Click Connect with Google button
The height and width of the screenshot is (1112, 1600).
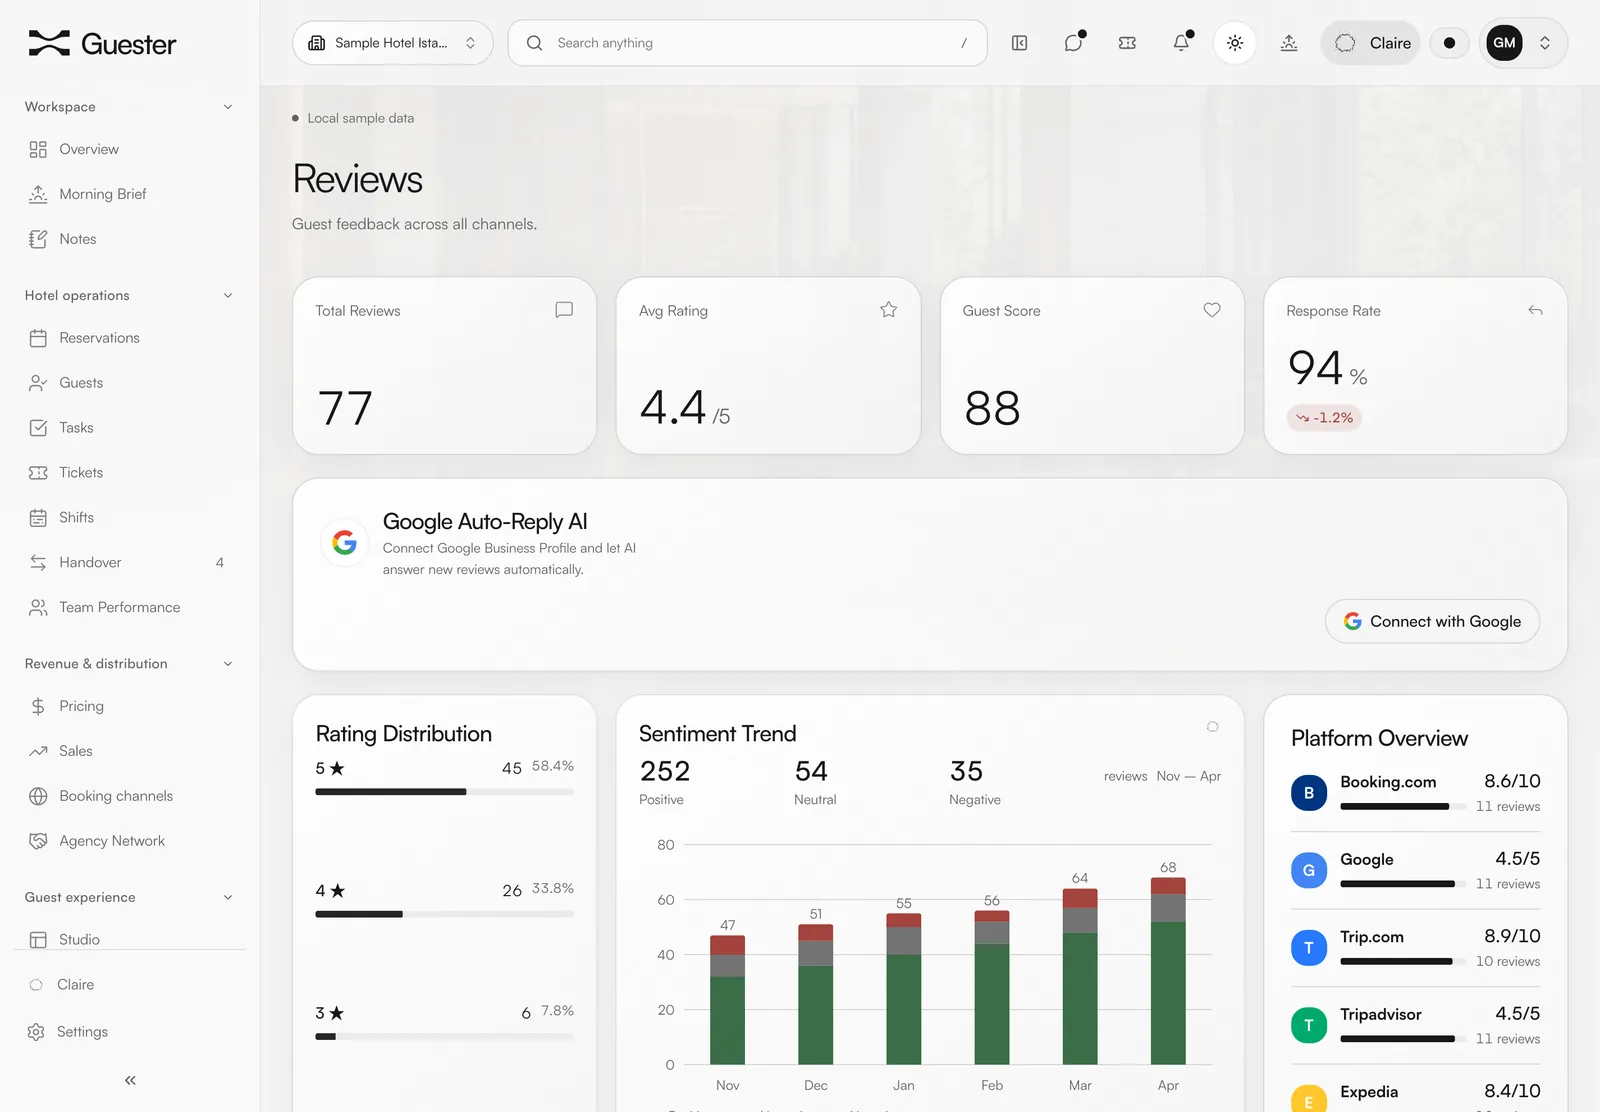[x=1432, y=621]
